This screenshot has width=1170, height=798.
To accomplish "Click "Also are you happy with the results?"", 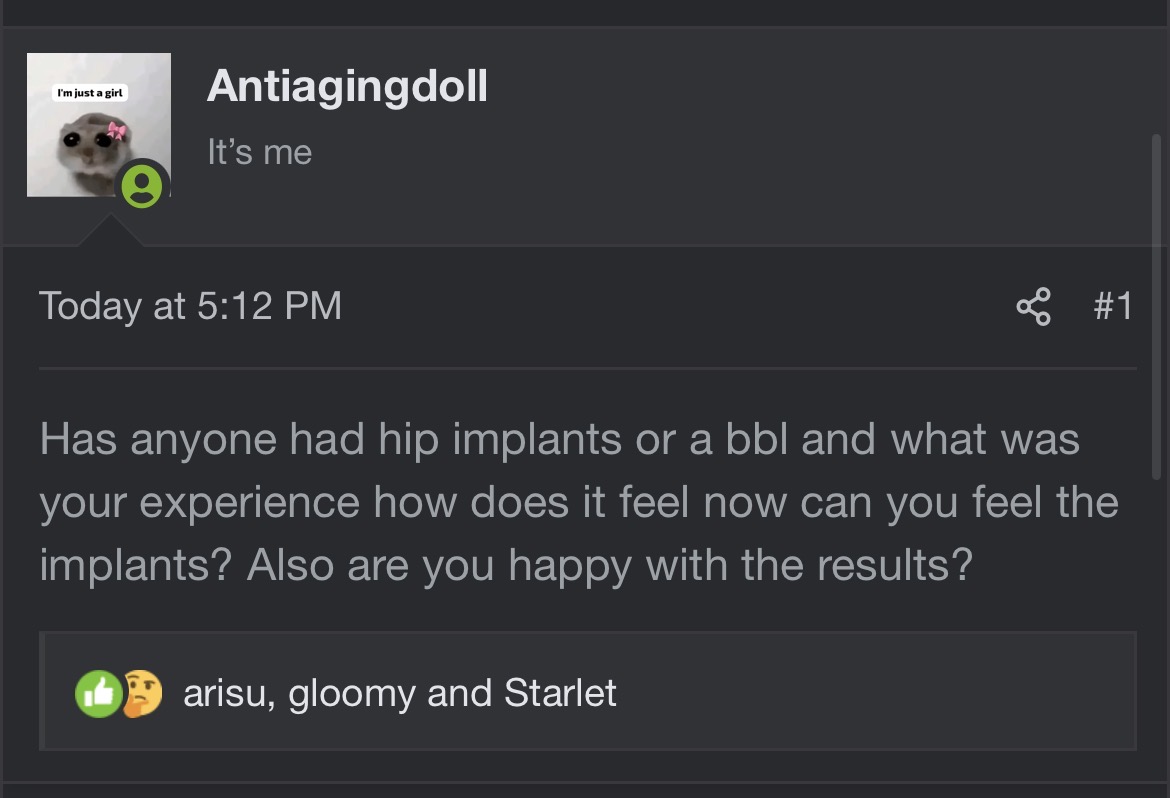I will 610,565.
